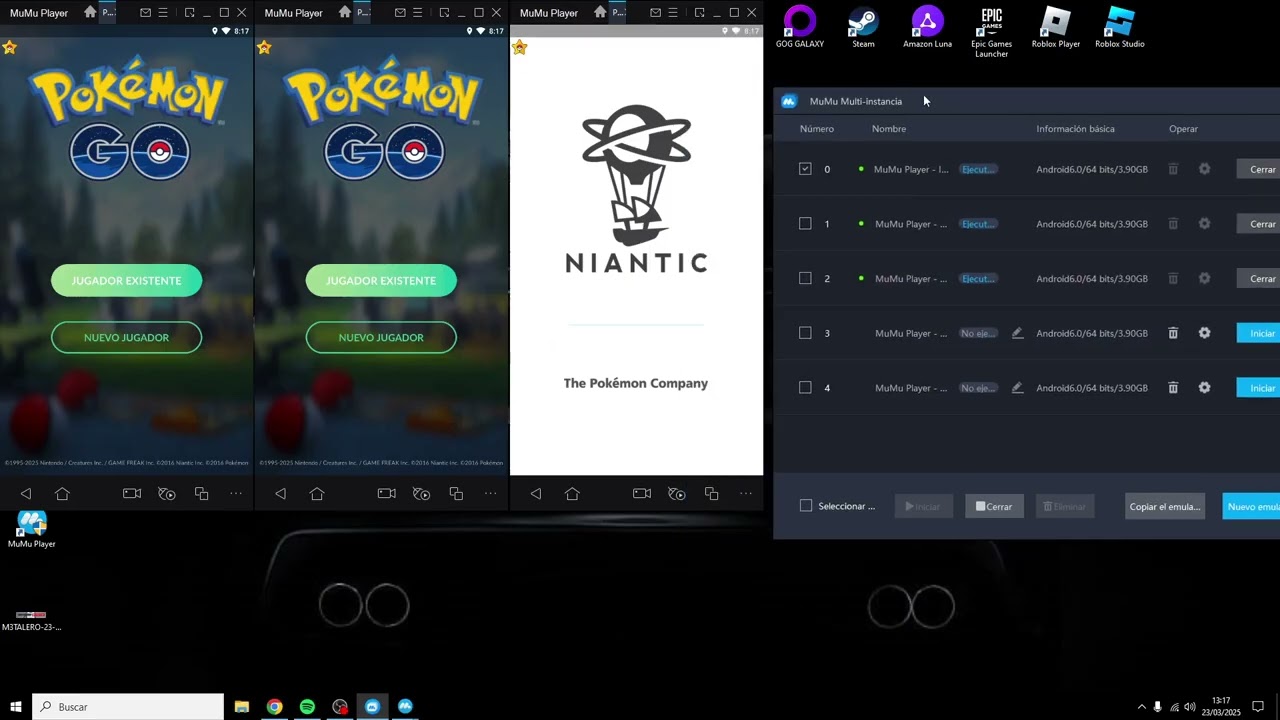Tap Android home button in middle MuMu window
This screenshot has height=720, width=1280.
317,494
